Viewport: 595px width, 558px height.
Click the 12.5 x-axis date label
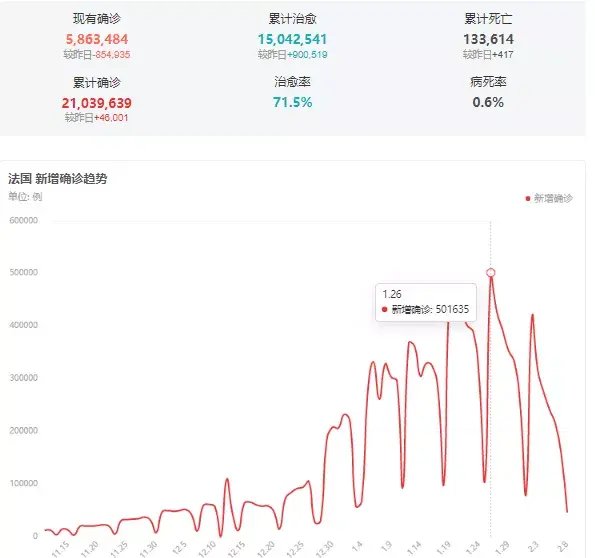click(179, 548)
